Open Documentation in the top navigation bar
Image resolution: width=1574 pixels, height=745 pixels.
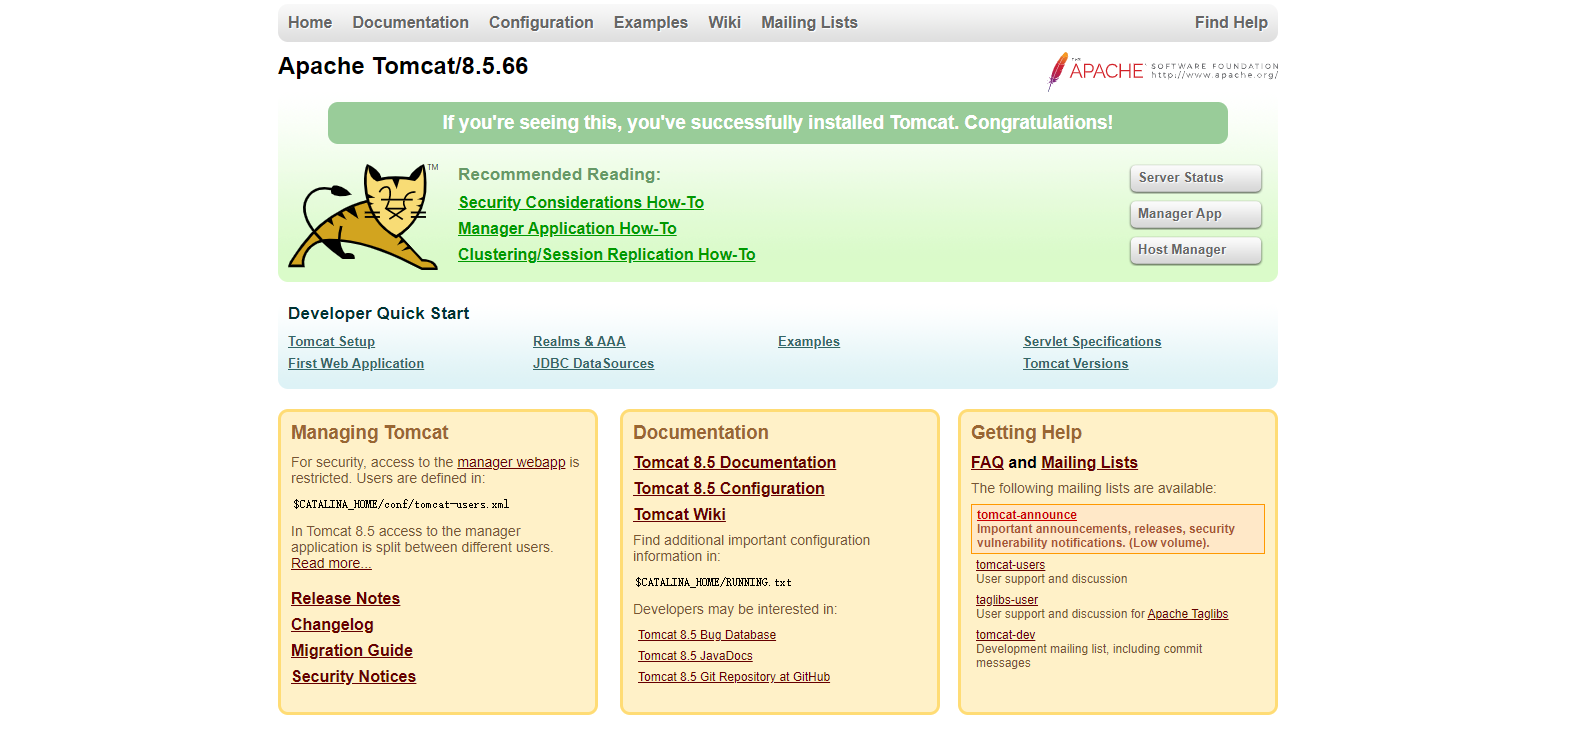click(x=410, y=22)
